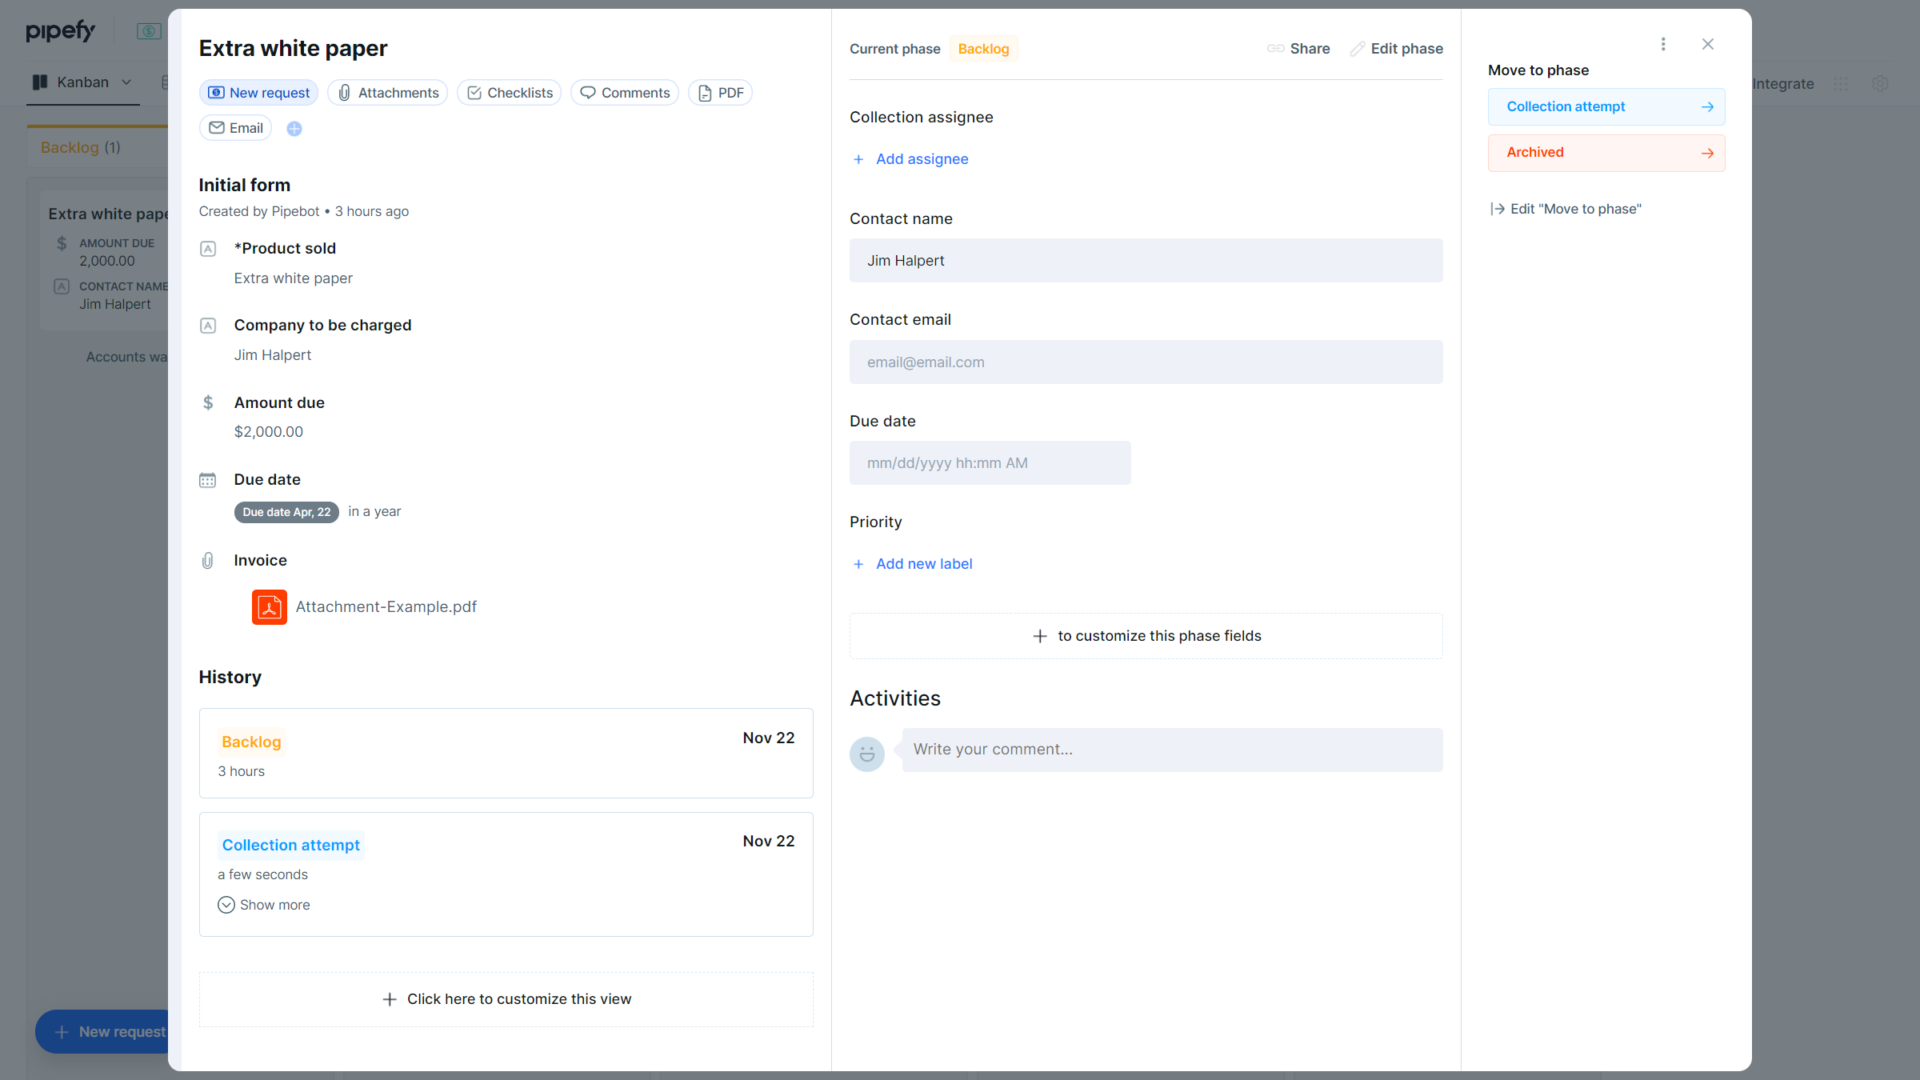Click the Kanban board view icon
This screenshot has height=1080, width=1920.
click(39, 82)
